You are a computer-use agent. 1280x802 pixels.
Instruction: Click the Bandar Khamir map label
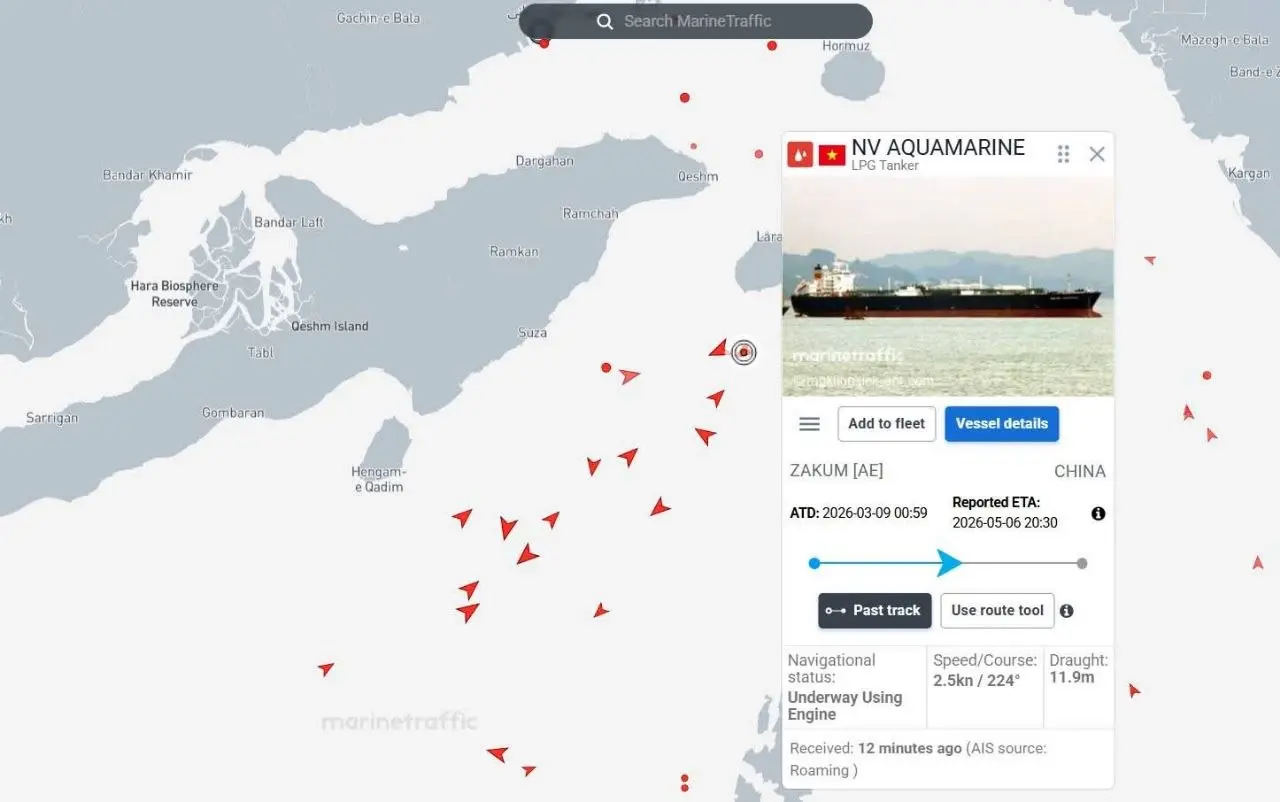147,175
